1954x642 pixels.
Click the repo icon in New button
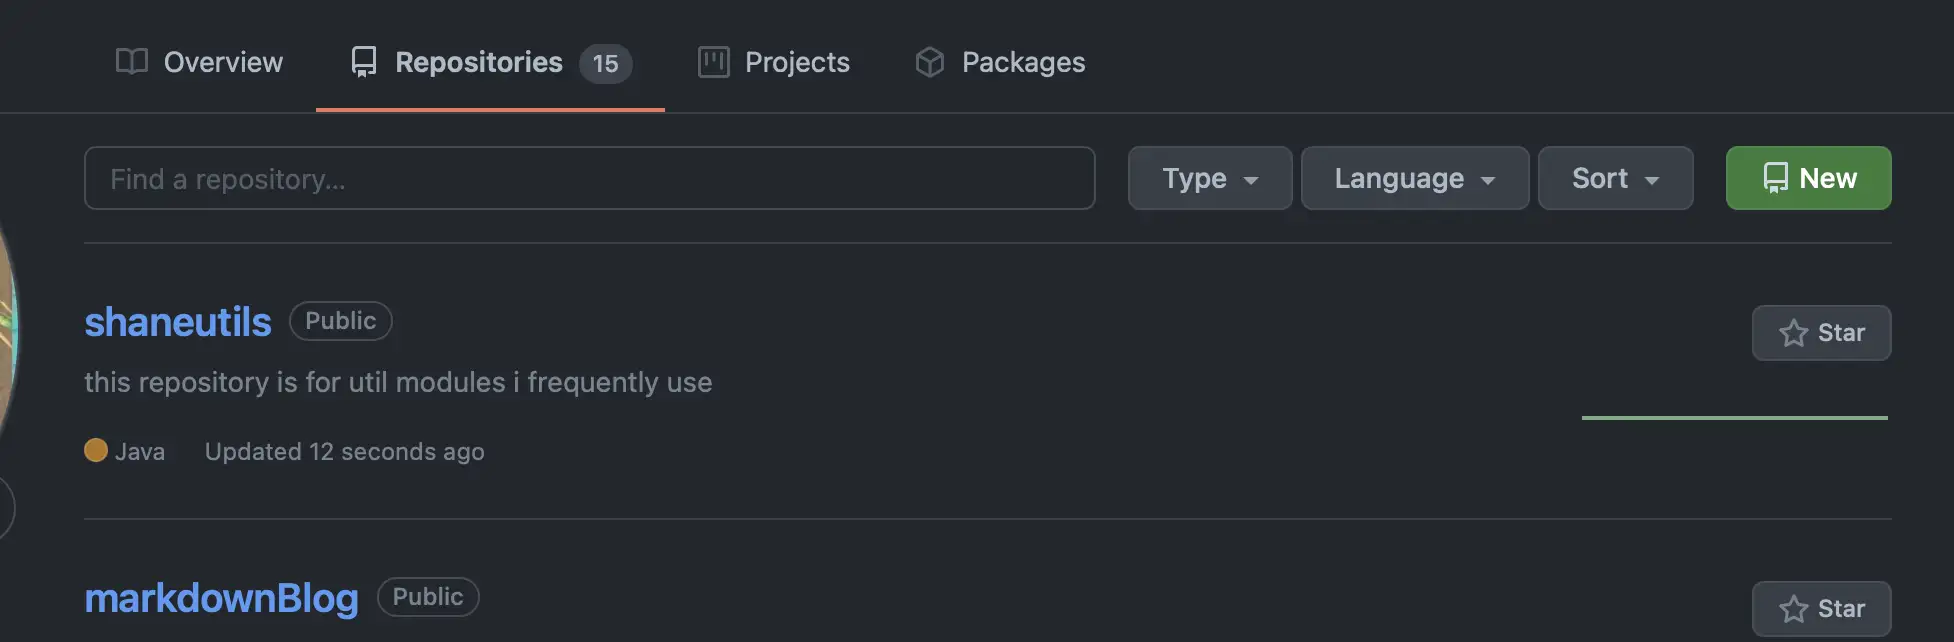click(1775, 178)
